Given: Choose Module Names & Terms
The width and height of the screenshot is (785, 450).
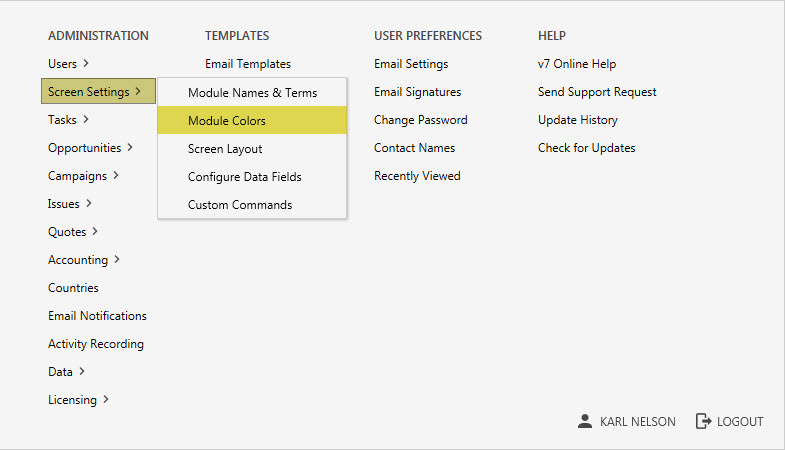Looking at the screenshot, I should point(252,93).
